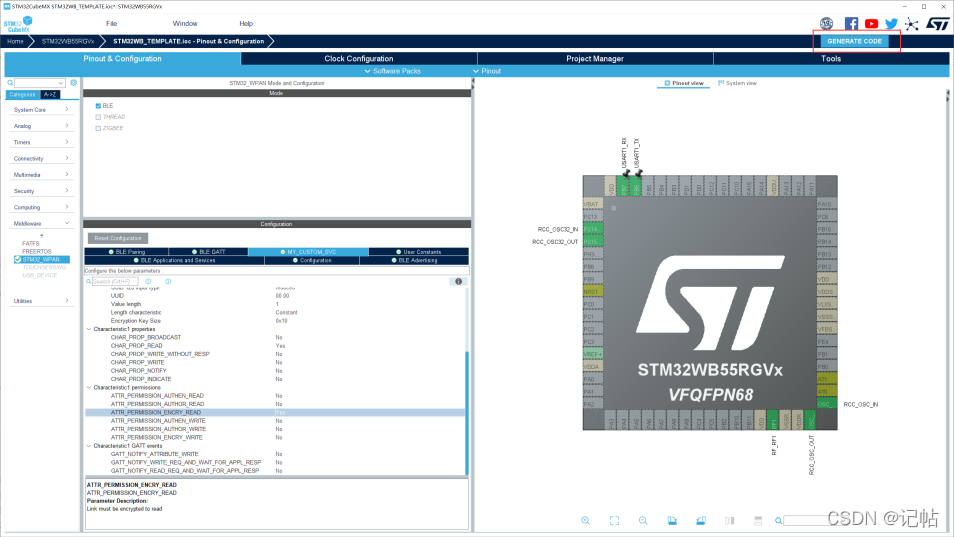Uncheck the BLE mode checkbox
This screenshot has height=537, width=954.
(98, 105)
